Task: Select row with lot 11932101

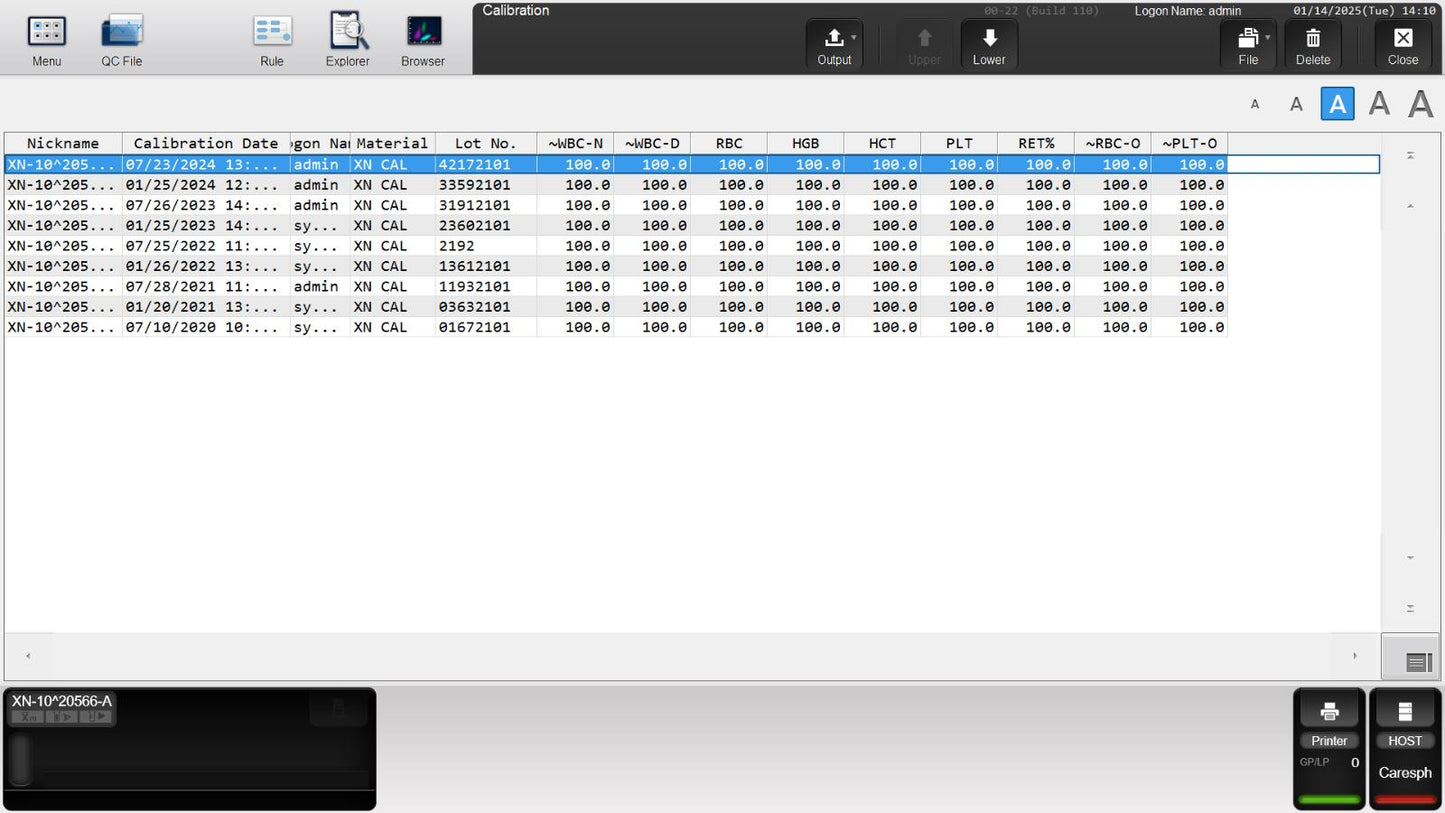Action: pos(616,286)
